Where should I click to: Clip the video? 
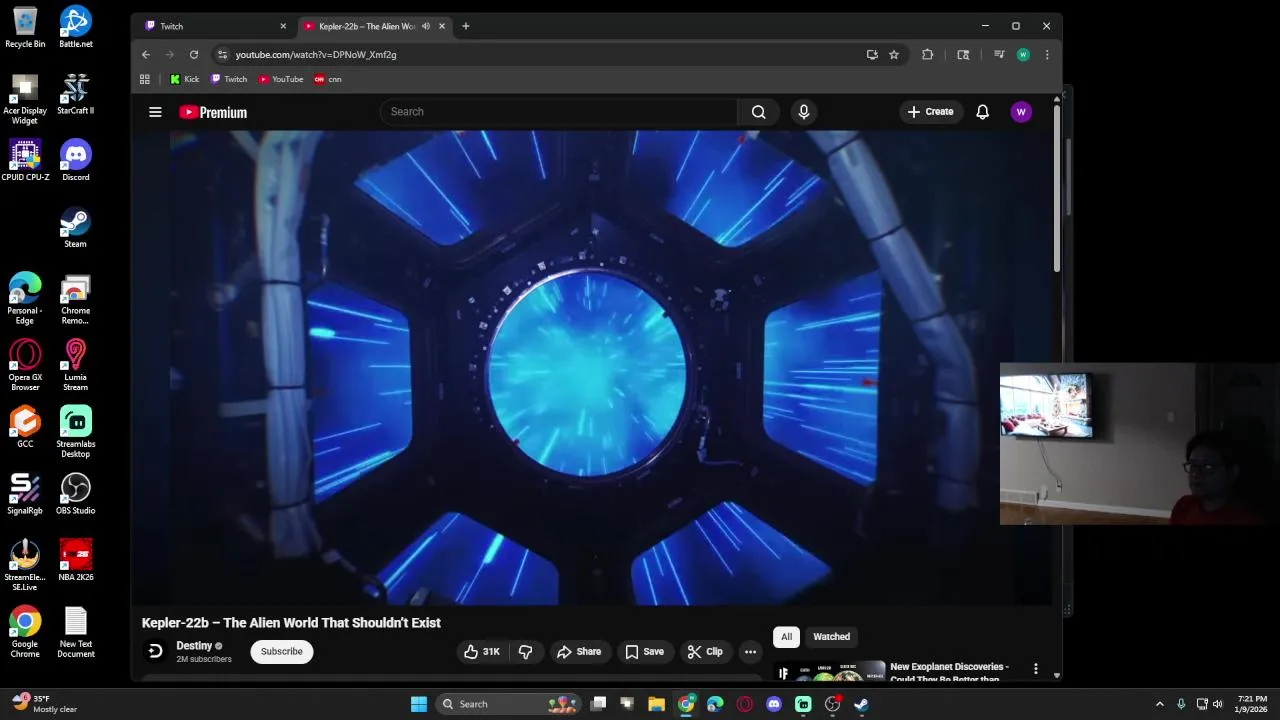tap(705, 651)
